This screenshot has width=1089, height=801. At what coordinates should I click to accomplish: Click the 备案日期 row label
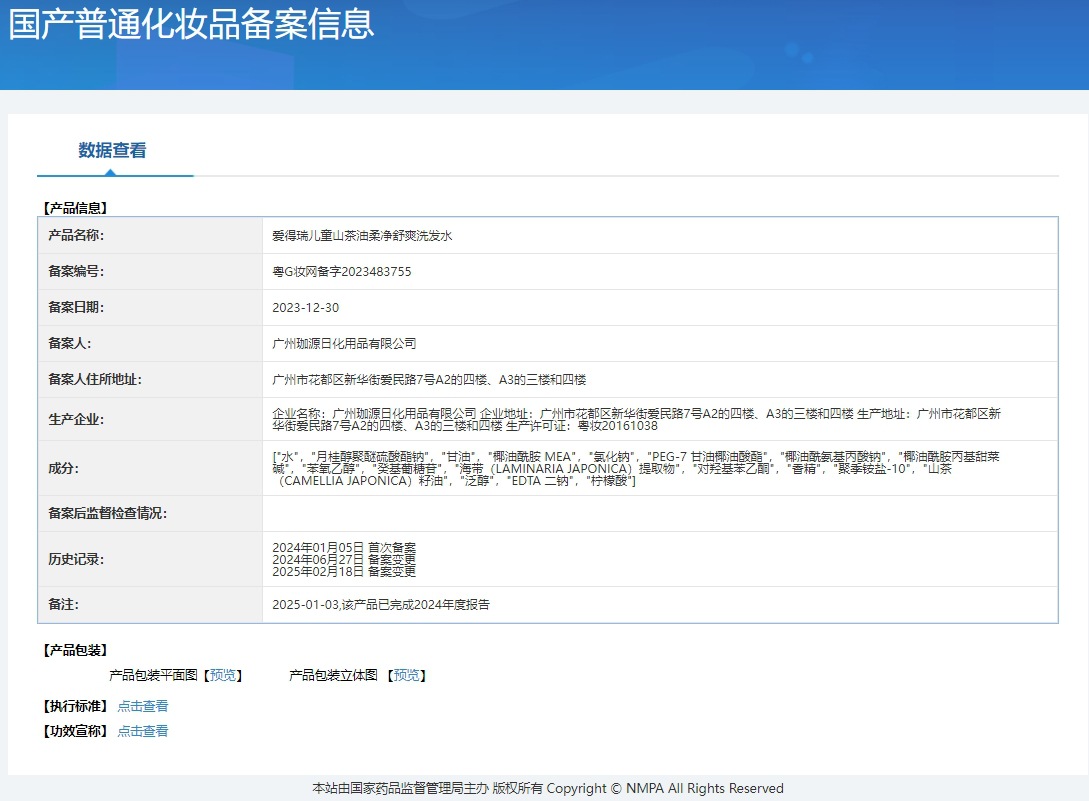tap(76, 308)
